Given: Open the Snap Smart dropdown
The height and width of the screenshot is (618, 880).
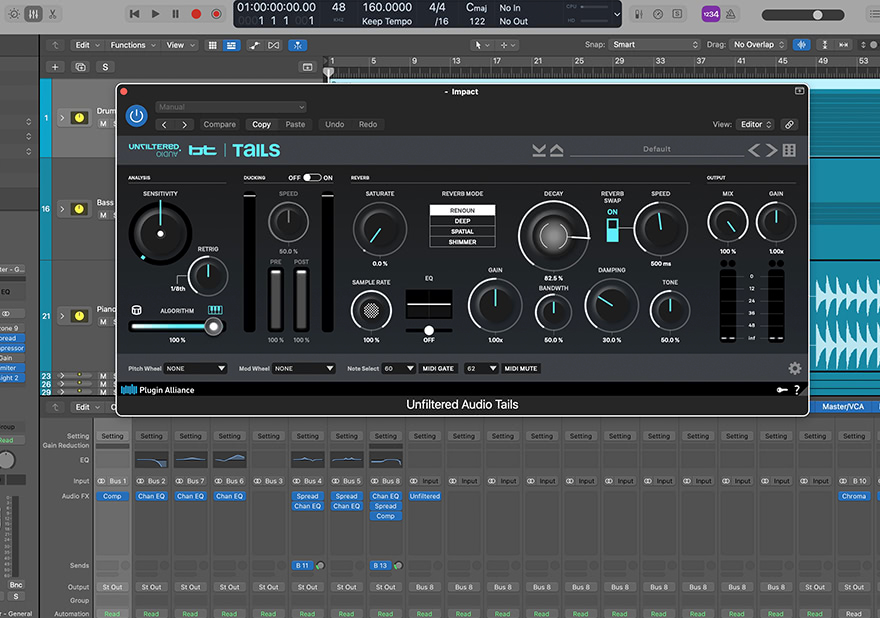Looking at the screenshot, I should 654,44.
